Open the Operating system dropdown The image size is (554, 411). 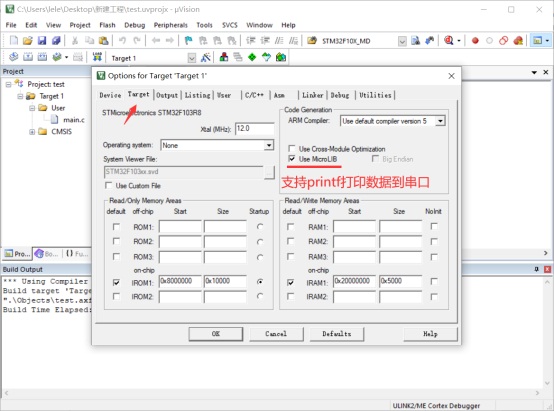tap(269, 145)
